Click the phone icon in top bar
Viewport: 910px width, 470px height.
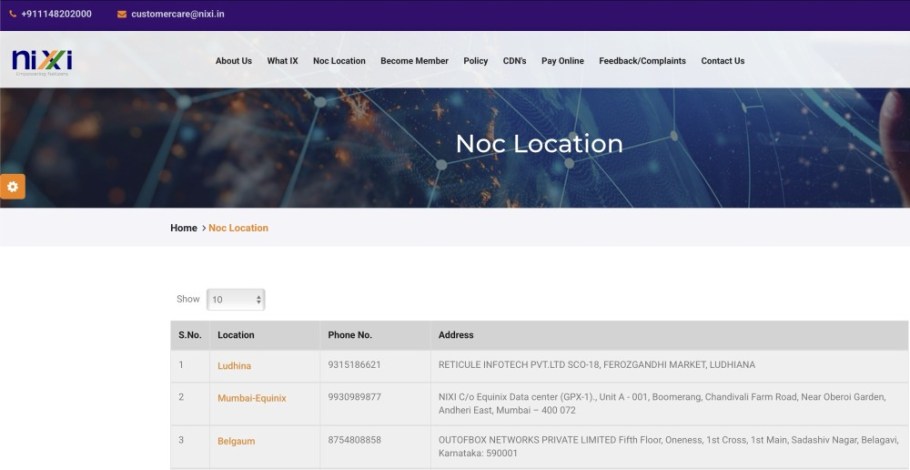click(13, 14)
